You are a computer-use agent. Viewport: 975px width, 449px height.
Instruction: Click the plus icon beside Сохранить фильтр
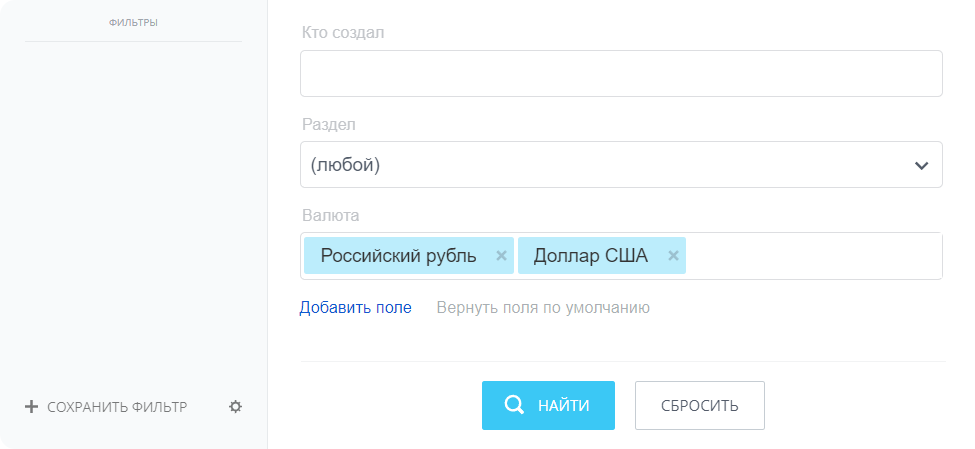pos(31,407)
